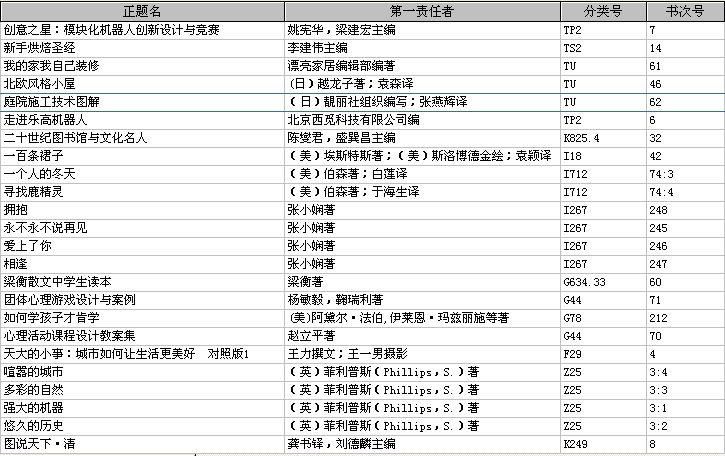
Task: Click the title 永不永不说再见
Action: point(45,228)
